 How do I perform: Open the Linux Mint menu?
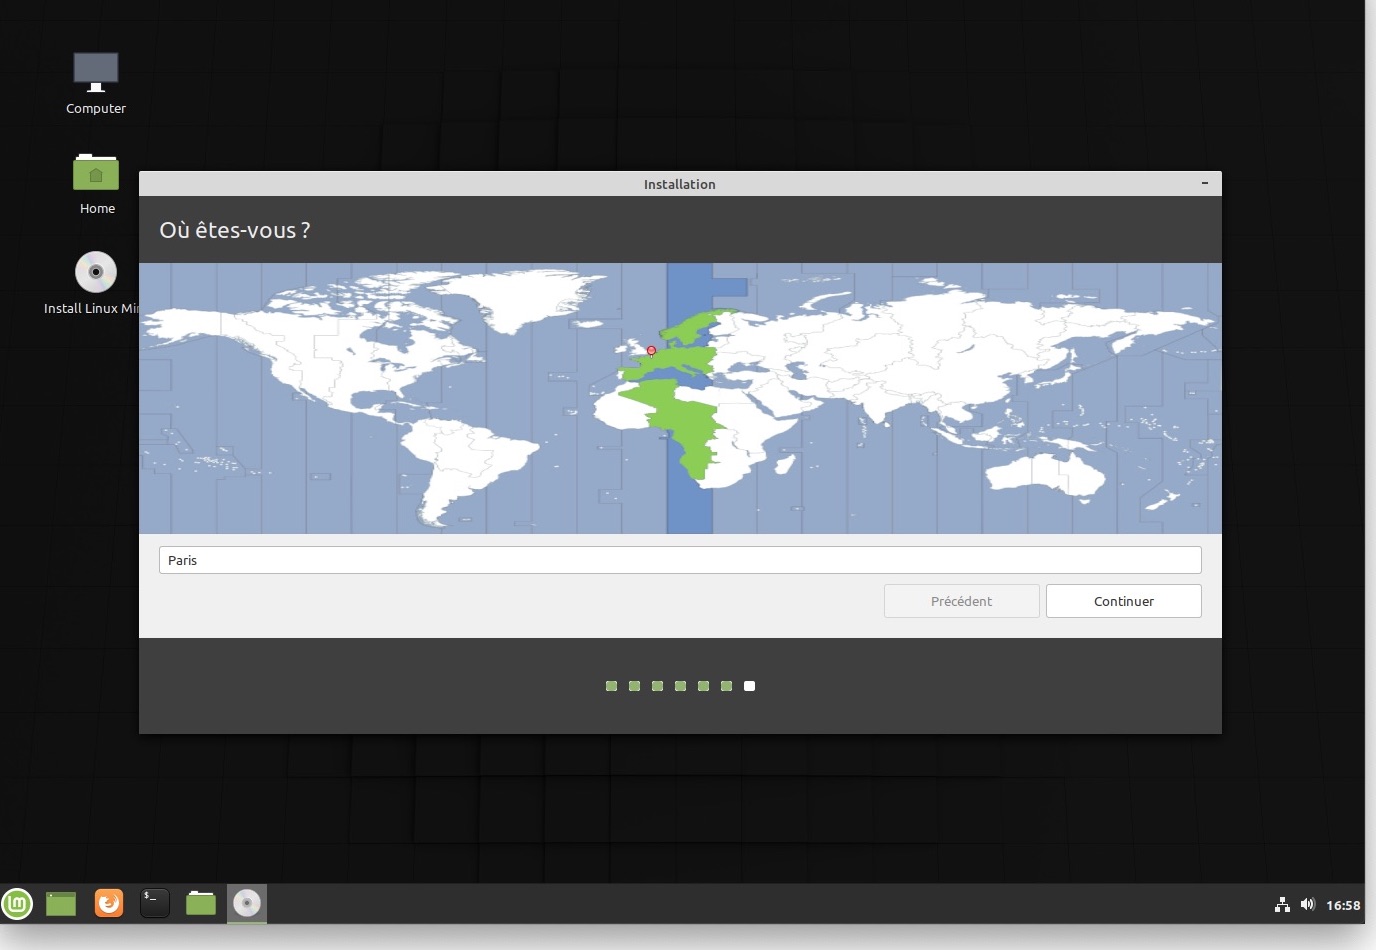pos(17,904)
